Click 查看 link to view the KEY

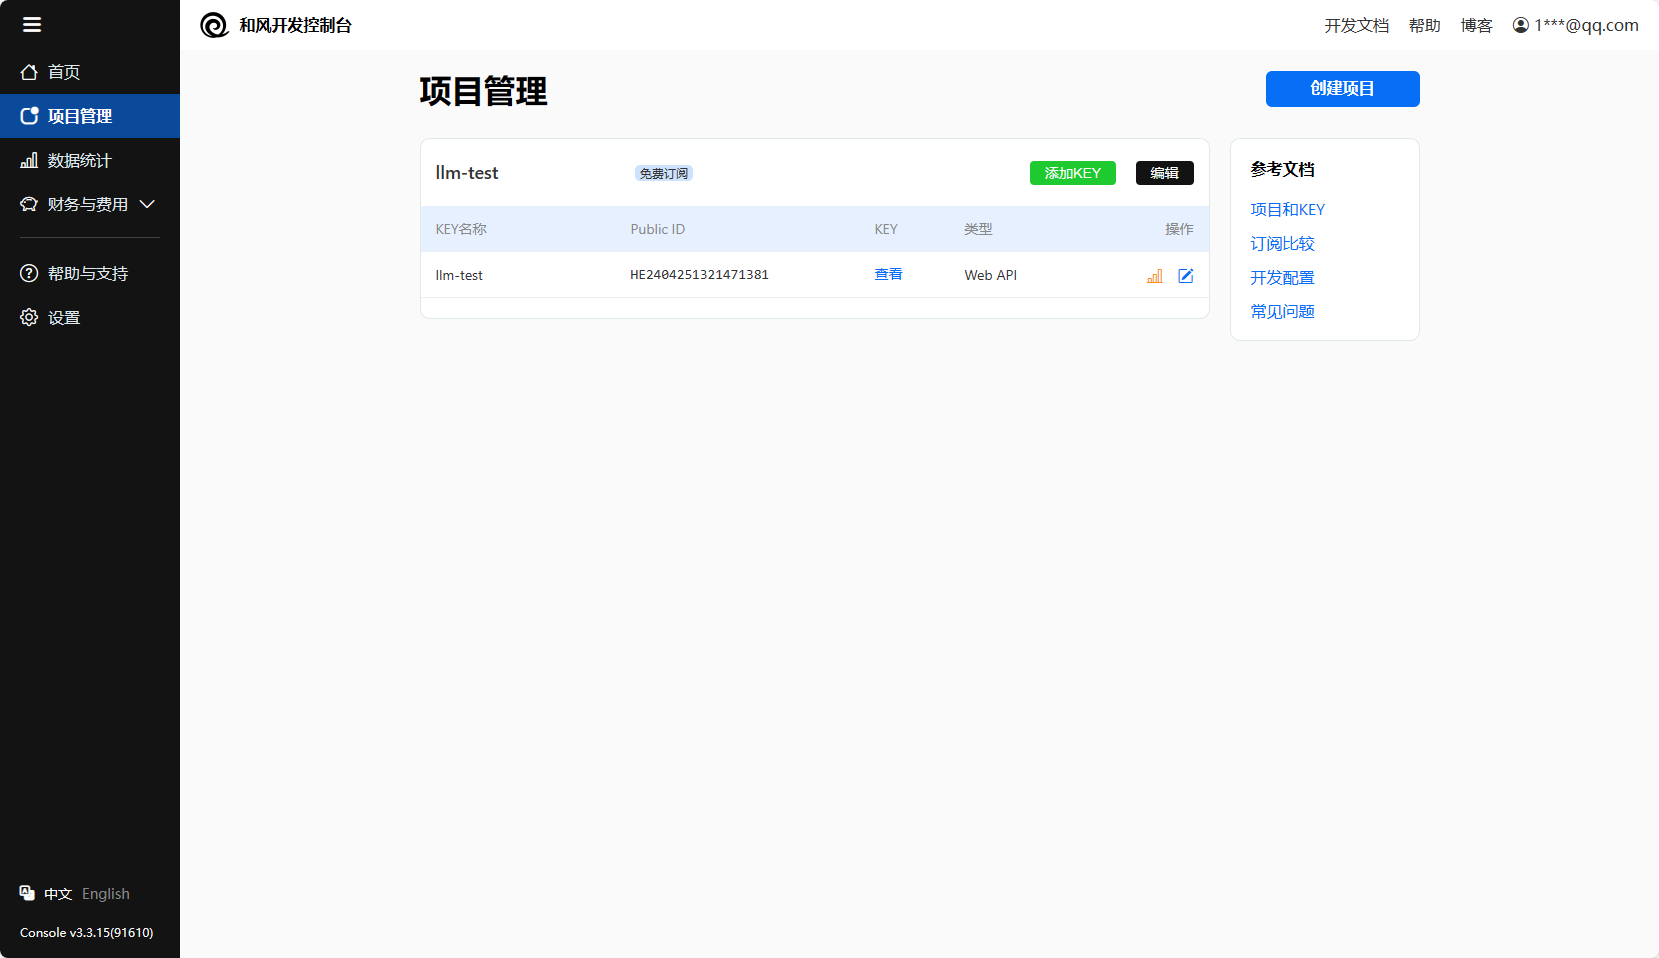click(888, 275)
